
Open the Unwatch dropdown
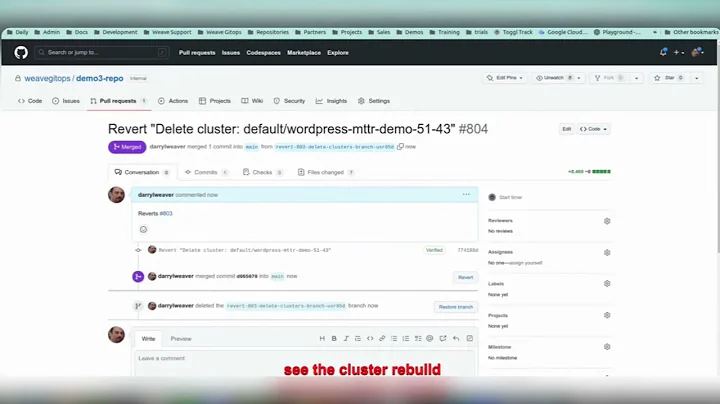[558, 78]
